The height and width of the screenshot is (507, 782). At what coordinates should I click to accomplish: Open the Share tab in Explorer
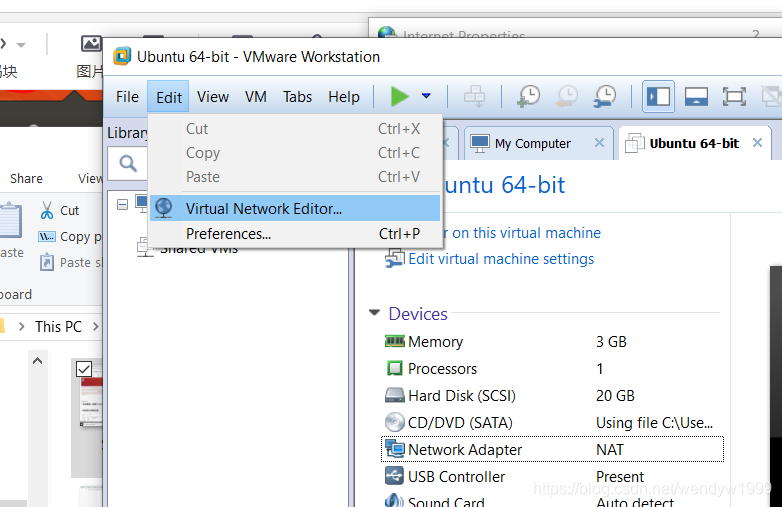click(x=26, y=178)
